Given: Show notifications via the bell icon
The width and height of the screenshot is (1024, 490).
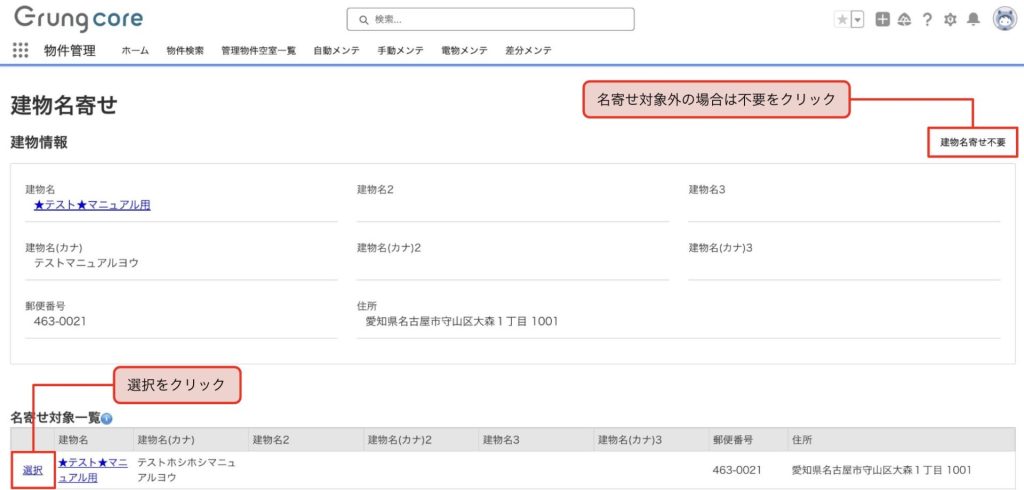Looking at the screenshot, I should coord(973,20).
